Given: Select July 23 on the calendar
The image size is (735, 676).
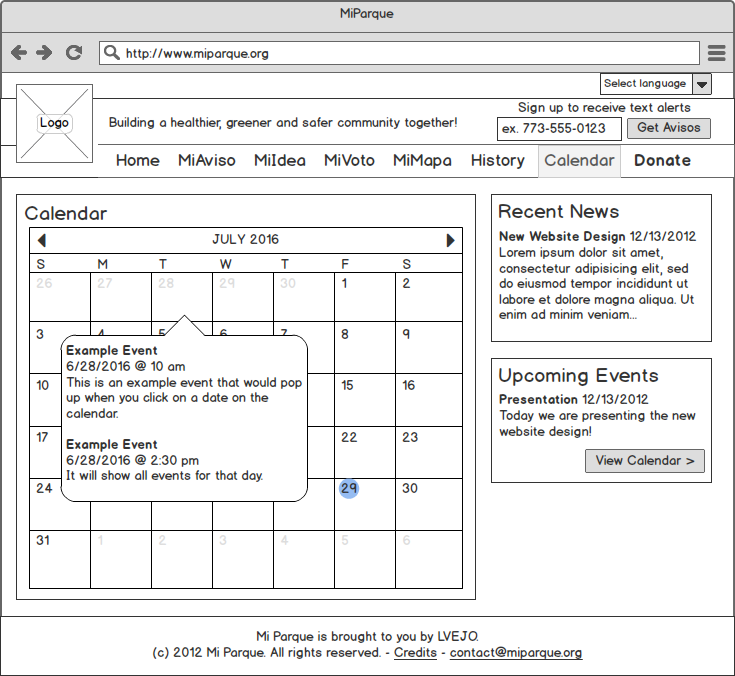Looking at the screenshot, I should click(428, 452).
